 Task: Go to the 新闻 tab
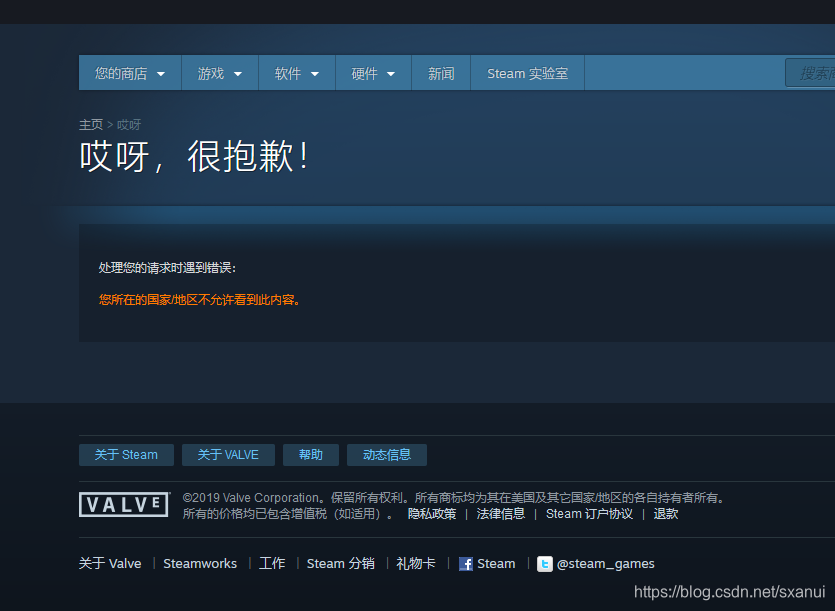pyautogui.click(x=441, y=73)
